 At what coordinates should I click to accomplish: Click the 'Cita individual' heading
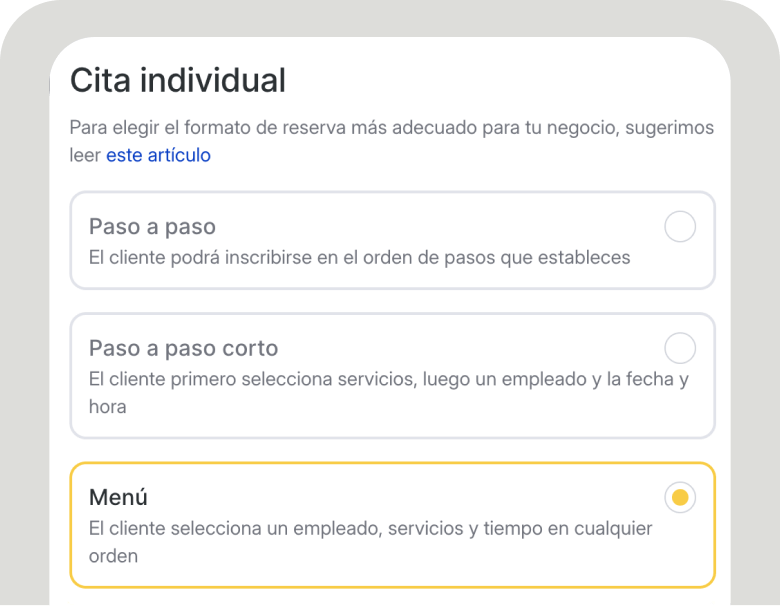177,80
